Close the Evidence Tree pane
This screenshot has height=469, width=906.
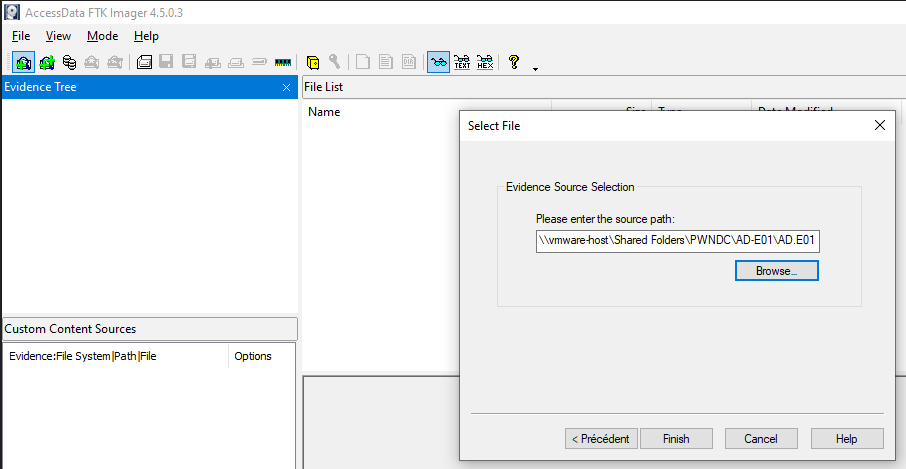point(286,88)
